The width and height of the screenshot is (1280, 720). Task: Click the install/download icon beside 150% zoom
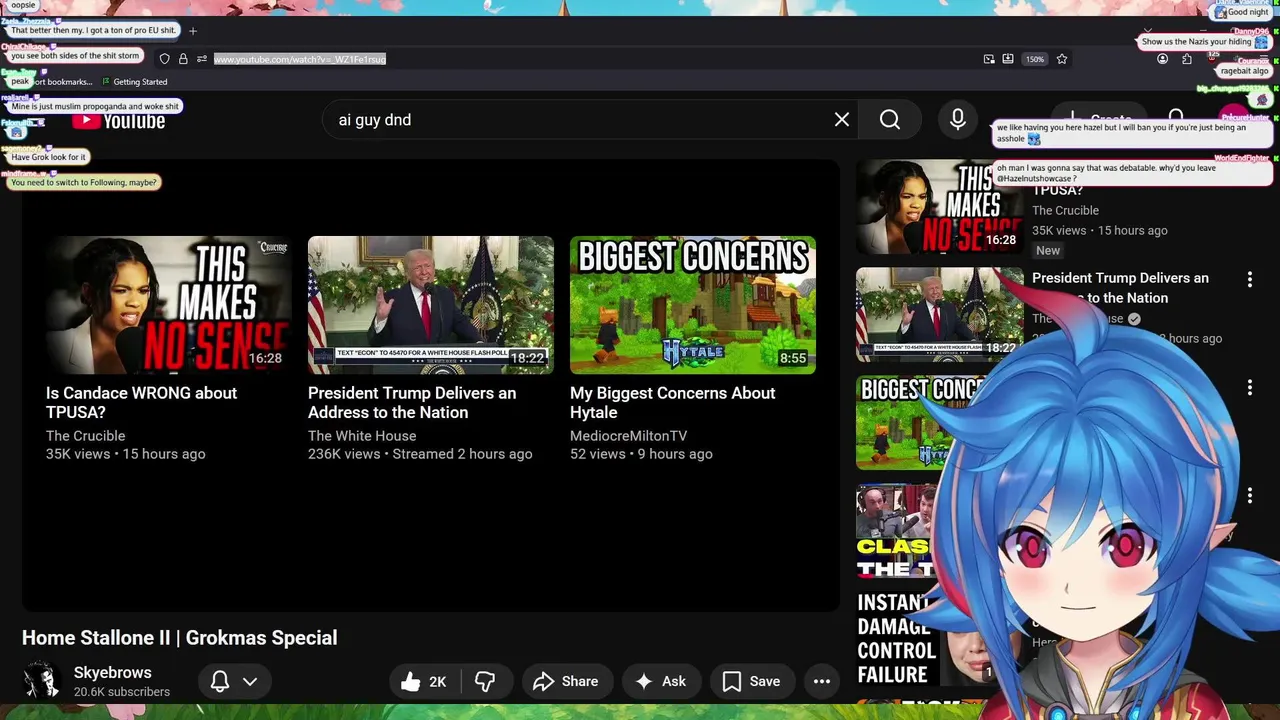pos(1008,59)
